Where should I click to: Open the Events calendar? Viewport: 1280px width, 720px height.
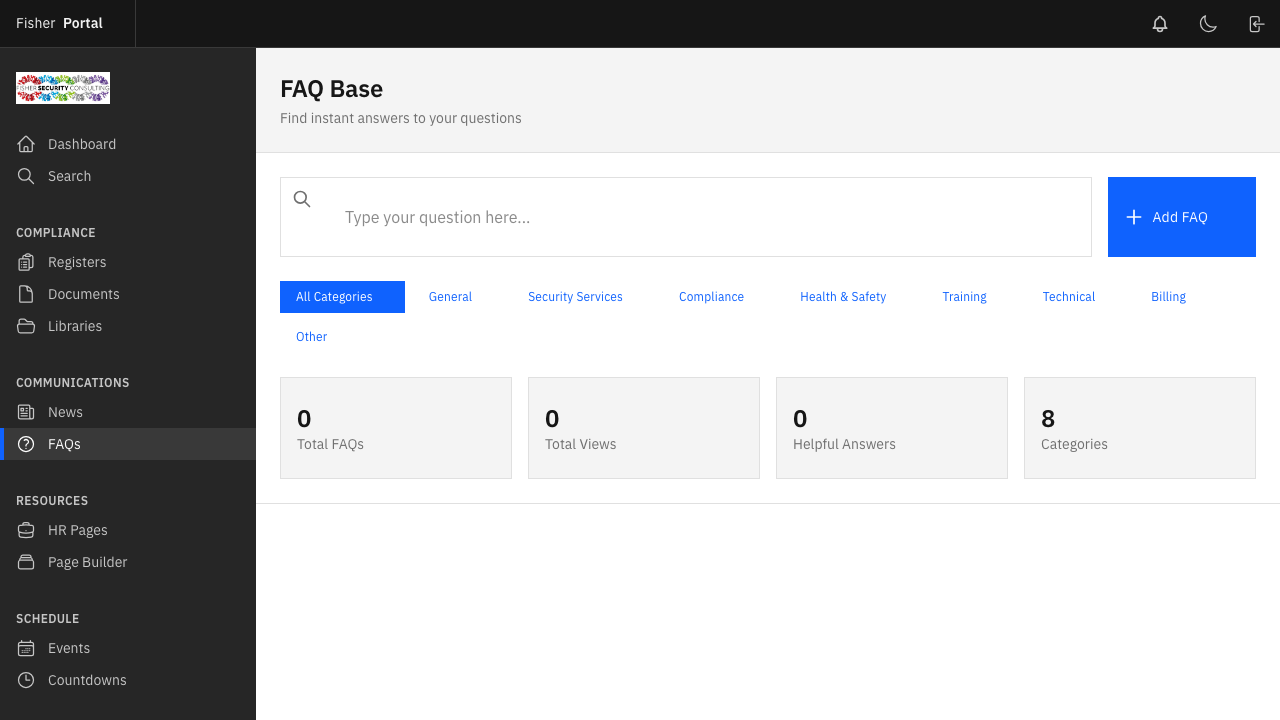(68, 648)
